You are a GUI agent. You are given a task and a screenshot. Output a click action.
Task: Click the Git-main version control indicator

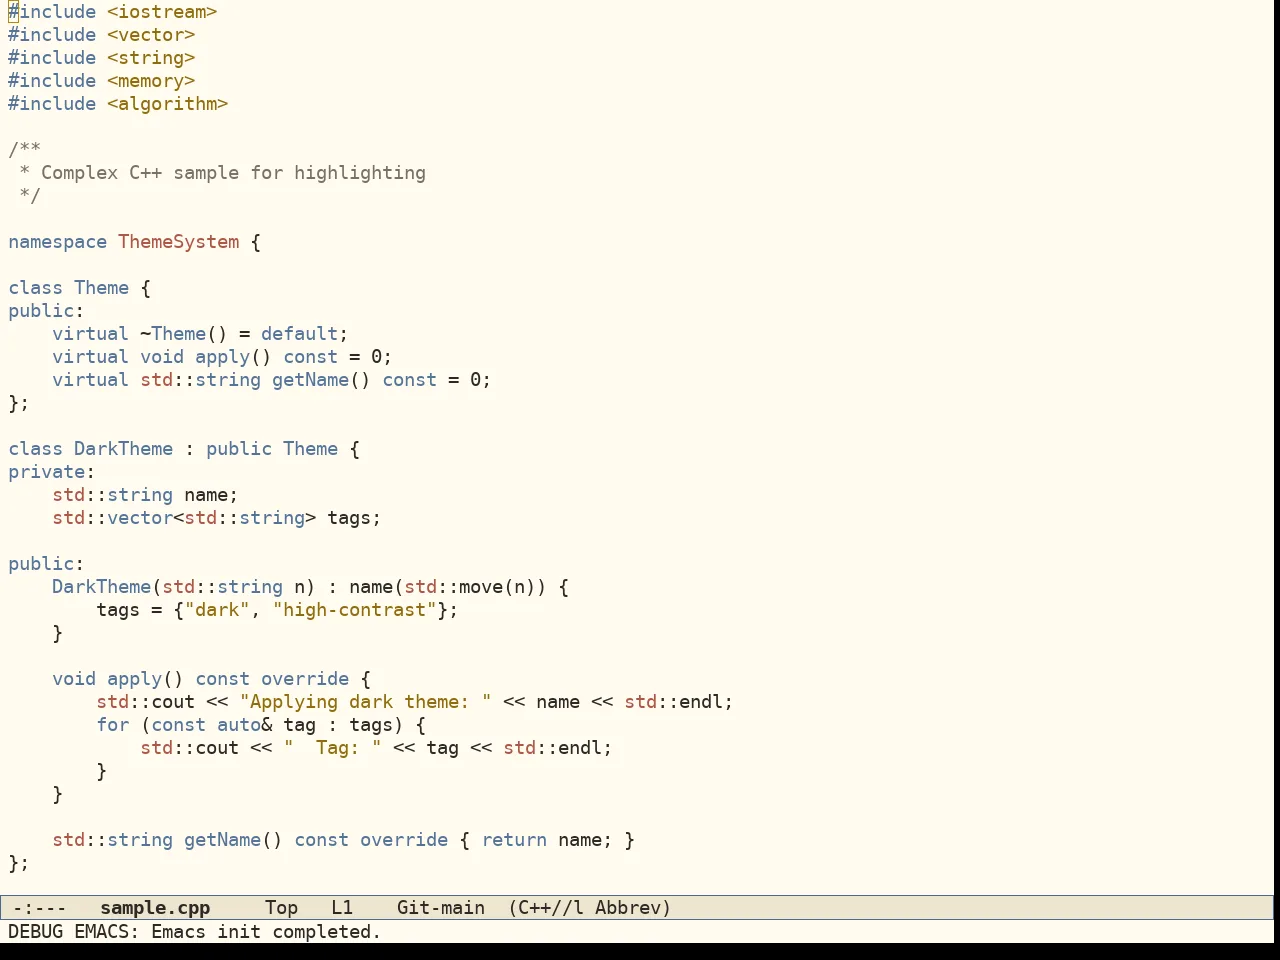[440, 908]
